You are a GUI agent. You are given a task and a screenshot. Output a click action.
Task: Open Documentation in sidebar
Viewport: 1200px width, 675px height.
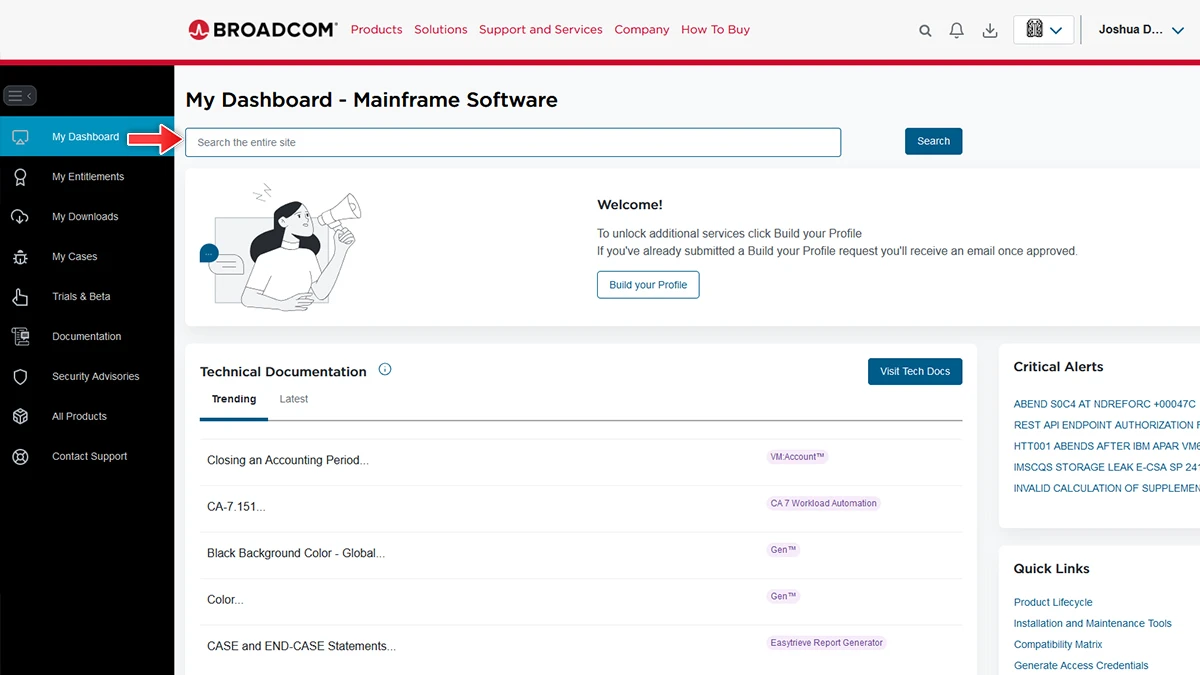coord(87,337)
